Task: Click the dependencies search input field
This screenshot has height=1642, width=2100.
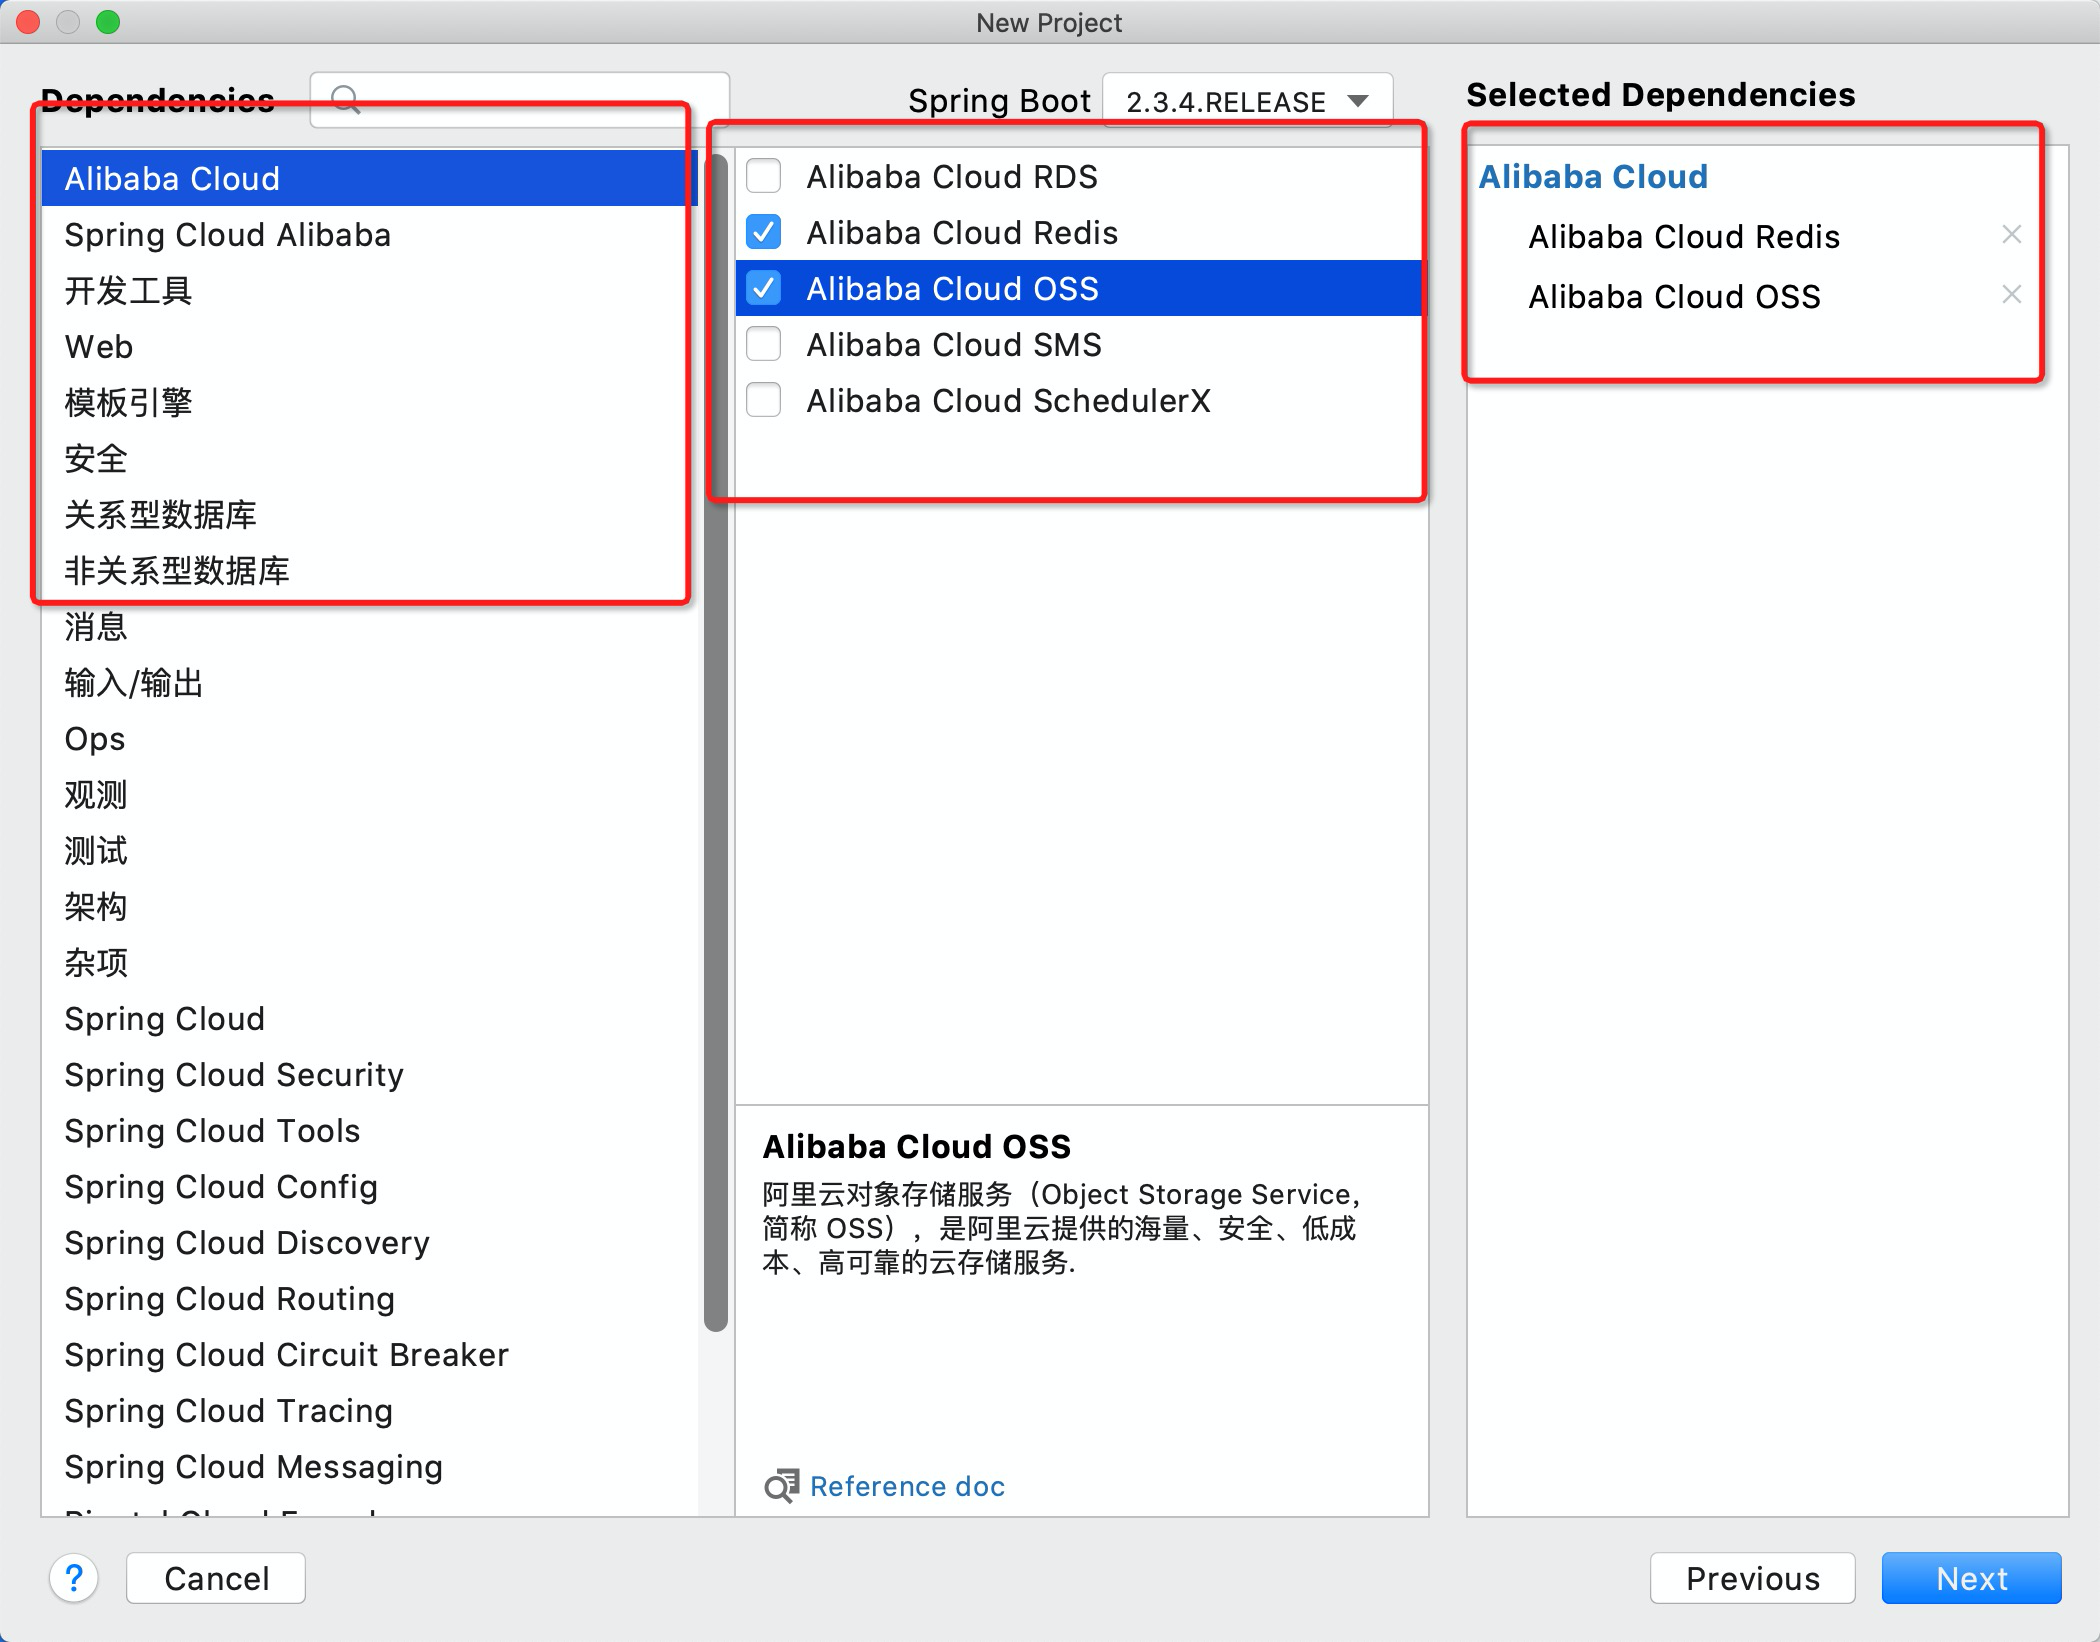Action: click(520, 99)
